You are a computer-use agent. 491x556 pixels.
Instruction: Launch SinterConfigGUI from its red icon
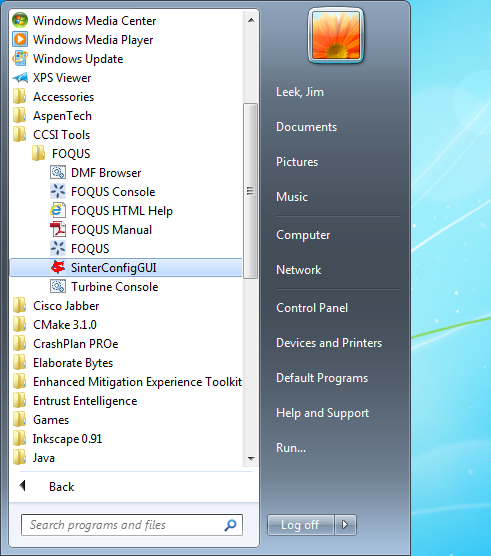[58, 268]
